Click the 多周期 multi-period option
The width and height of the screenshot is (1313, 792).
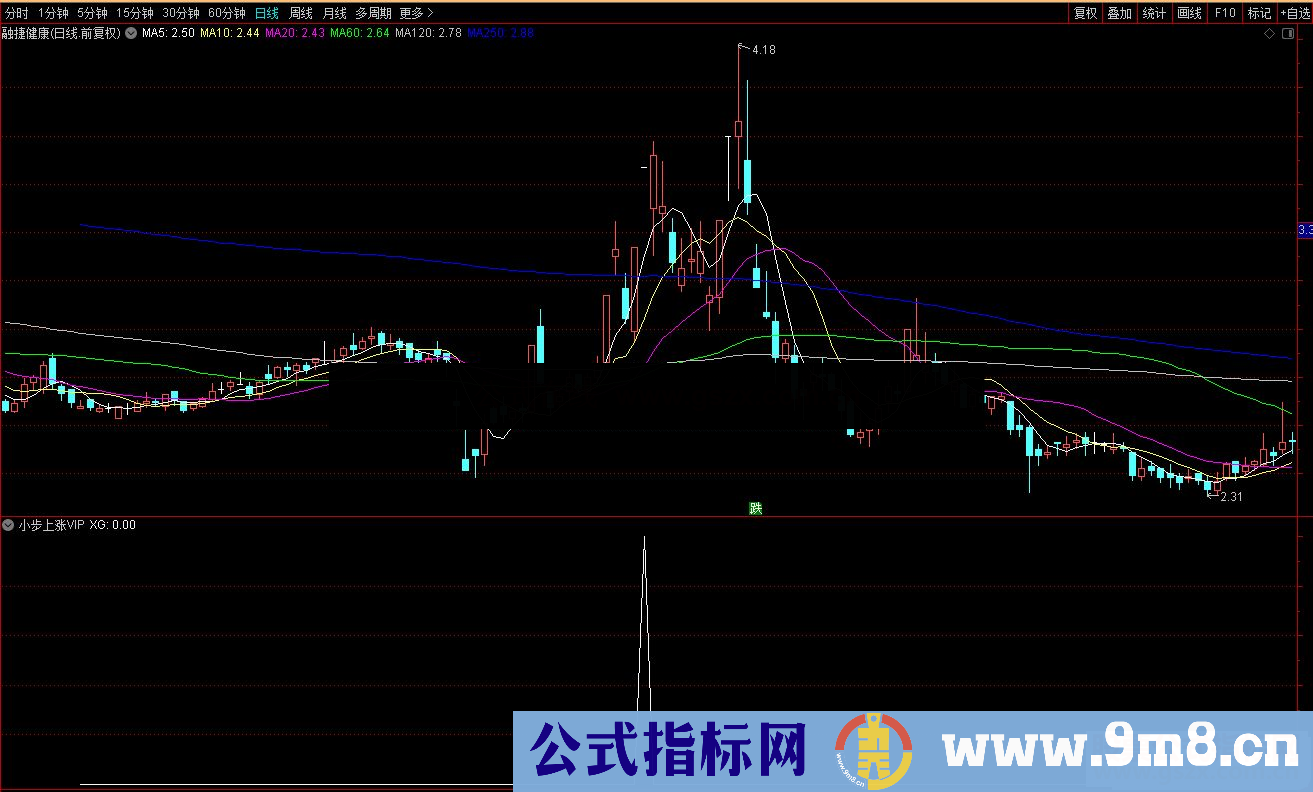(x=372, y=12)
